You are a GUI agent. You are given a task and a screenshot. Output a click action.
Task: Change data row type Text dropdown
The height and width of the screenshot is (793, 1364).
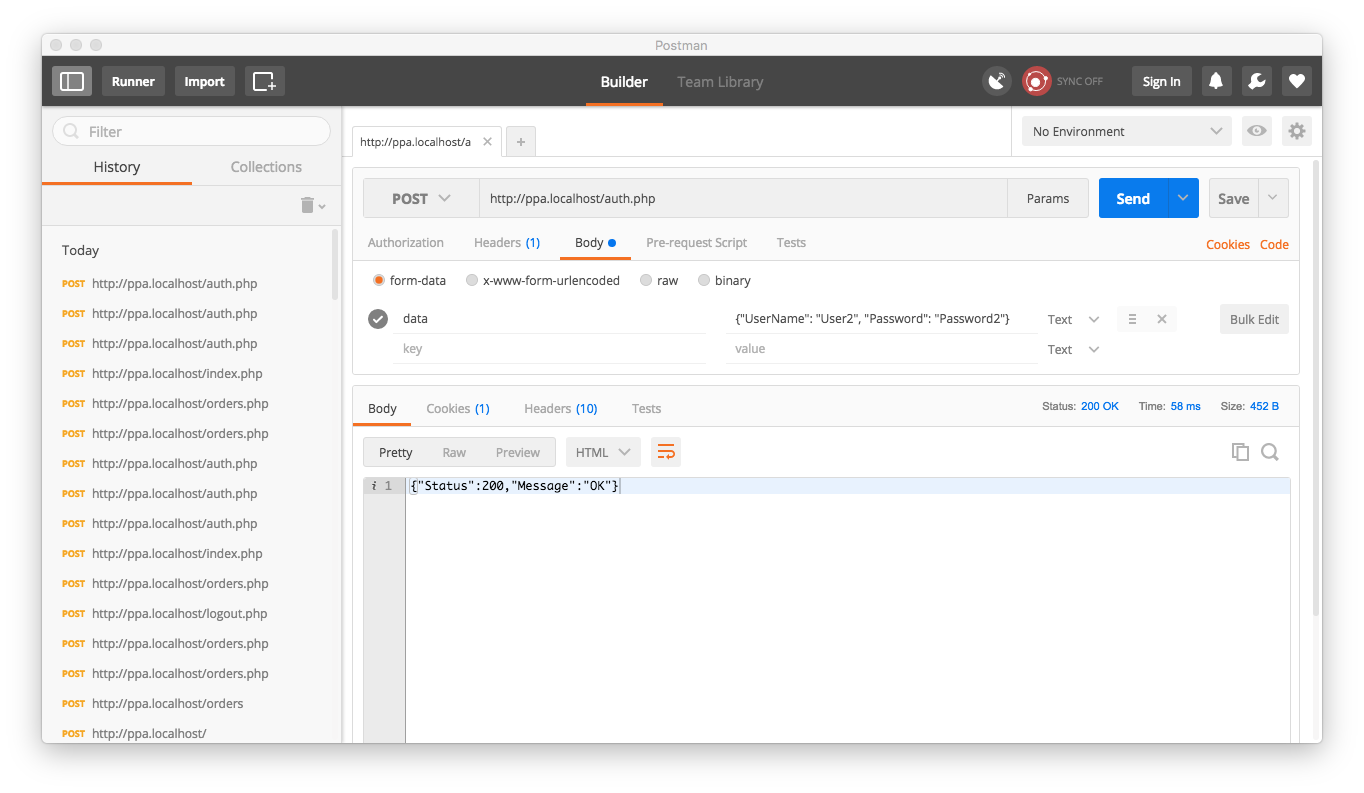1074,319
